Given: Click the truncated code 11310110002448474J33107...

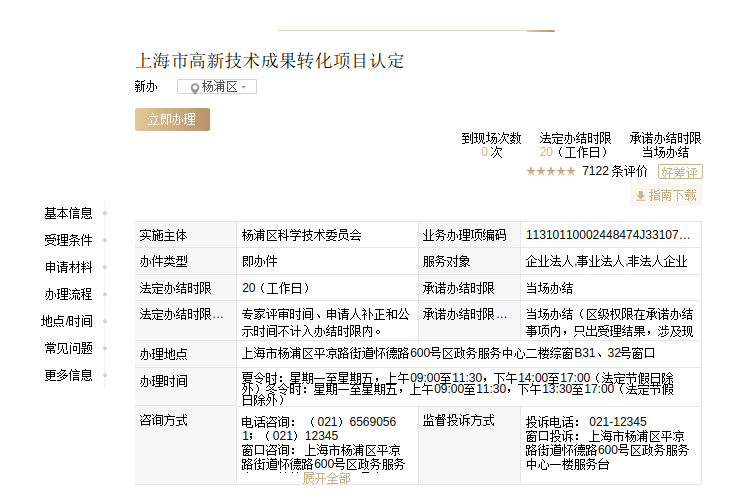Looking at the screenshot, I should 608,235.
